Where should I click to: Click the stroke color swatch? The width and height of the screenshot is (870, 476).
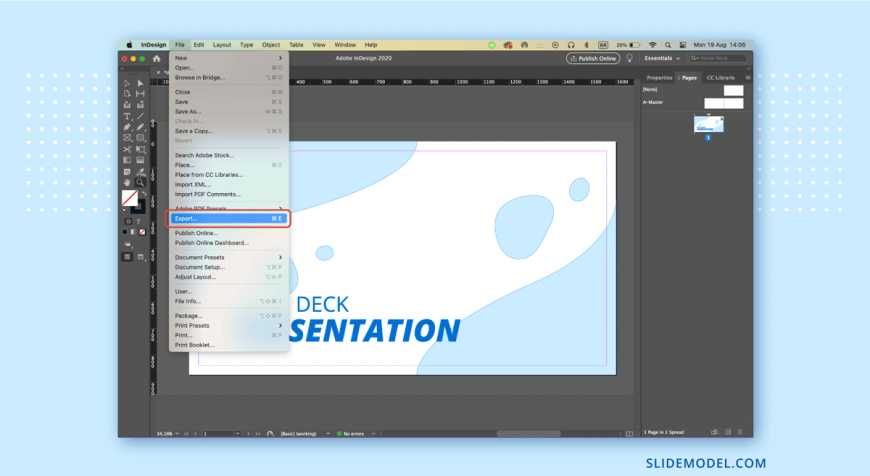[x=140, y=207]
